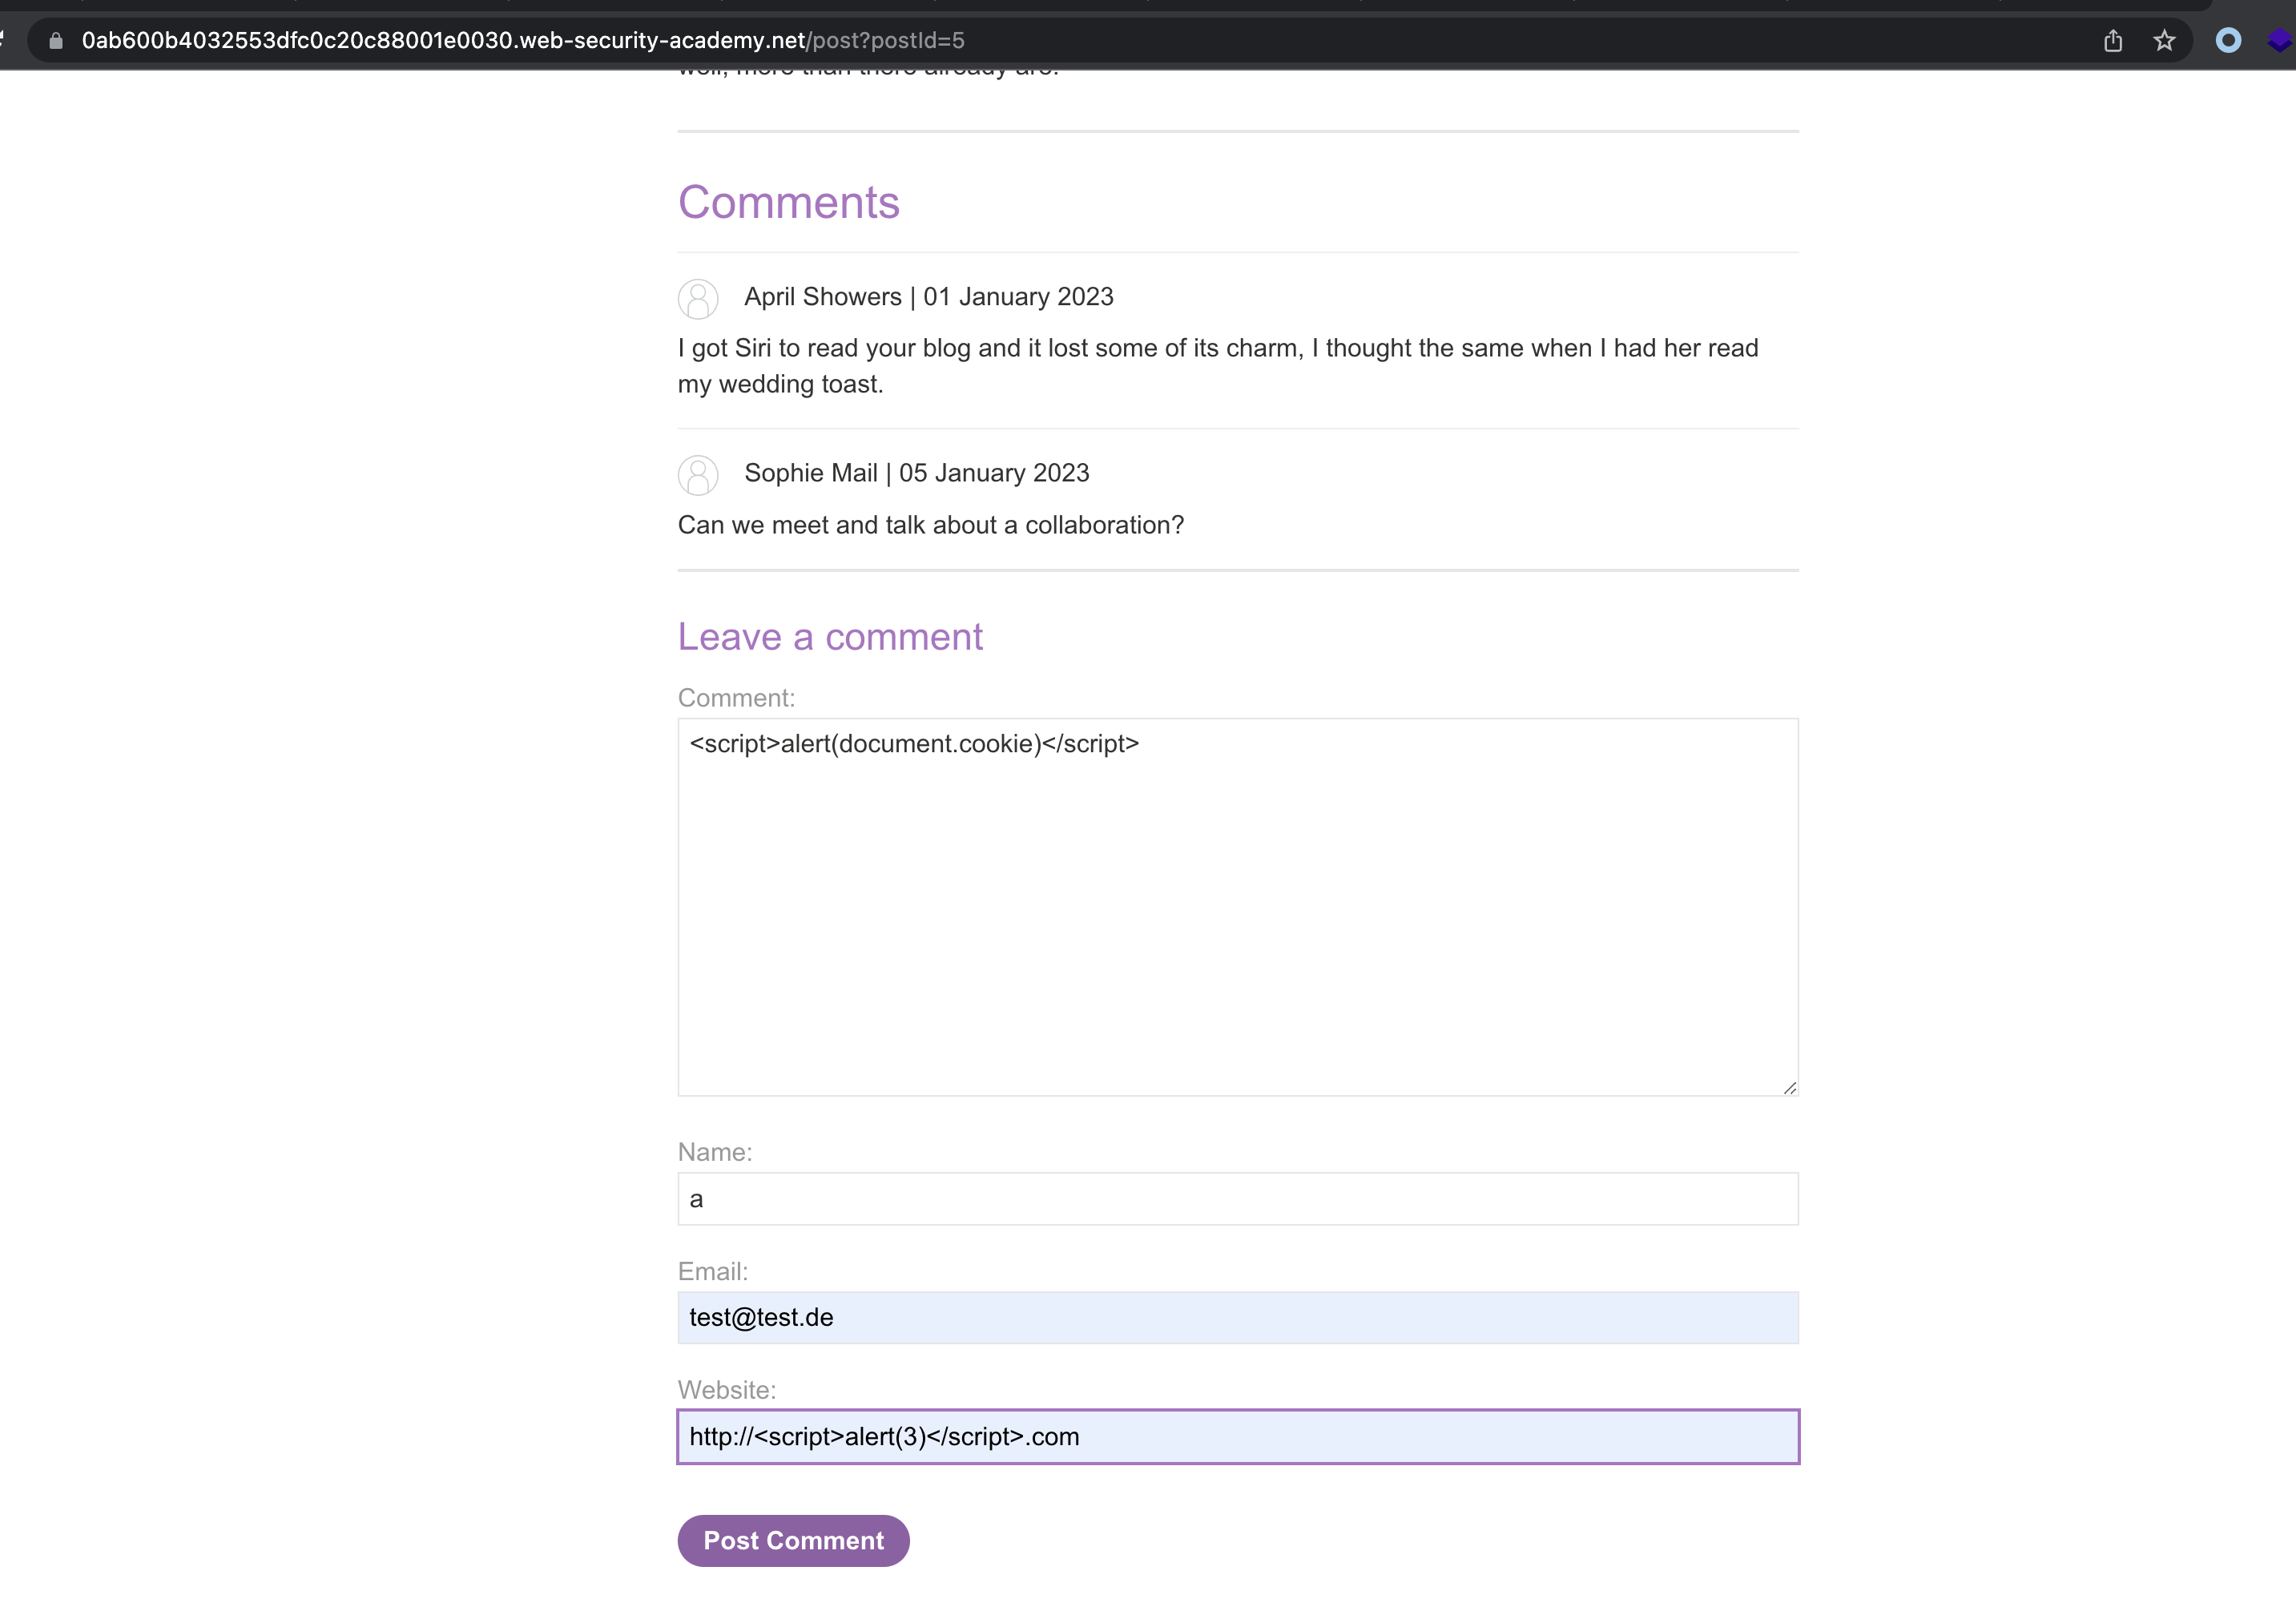This screenshot has height=1599, width=2296.
Task: Click April Showers' avatar icon
Action: [698, 299]
